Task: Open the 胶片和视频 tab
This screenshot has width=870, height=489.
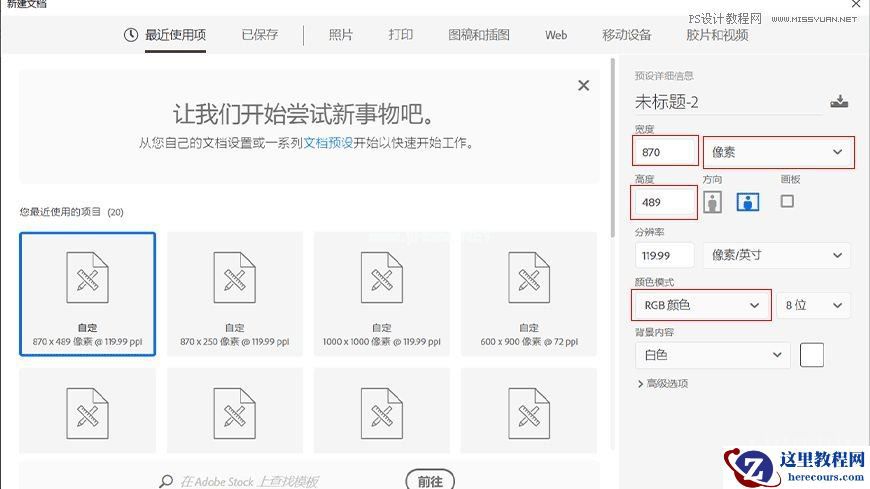Action: point(717,34)
